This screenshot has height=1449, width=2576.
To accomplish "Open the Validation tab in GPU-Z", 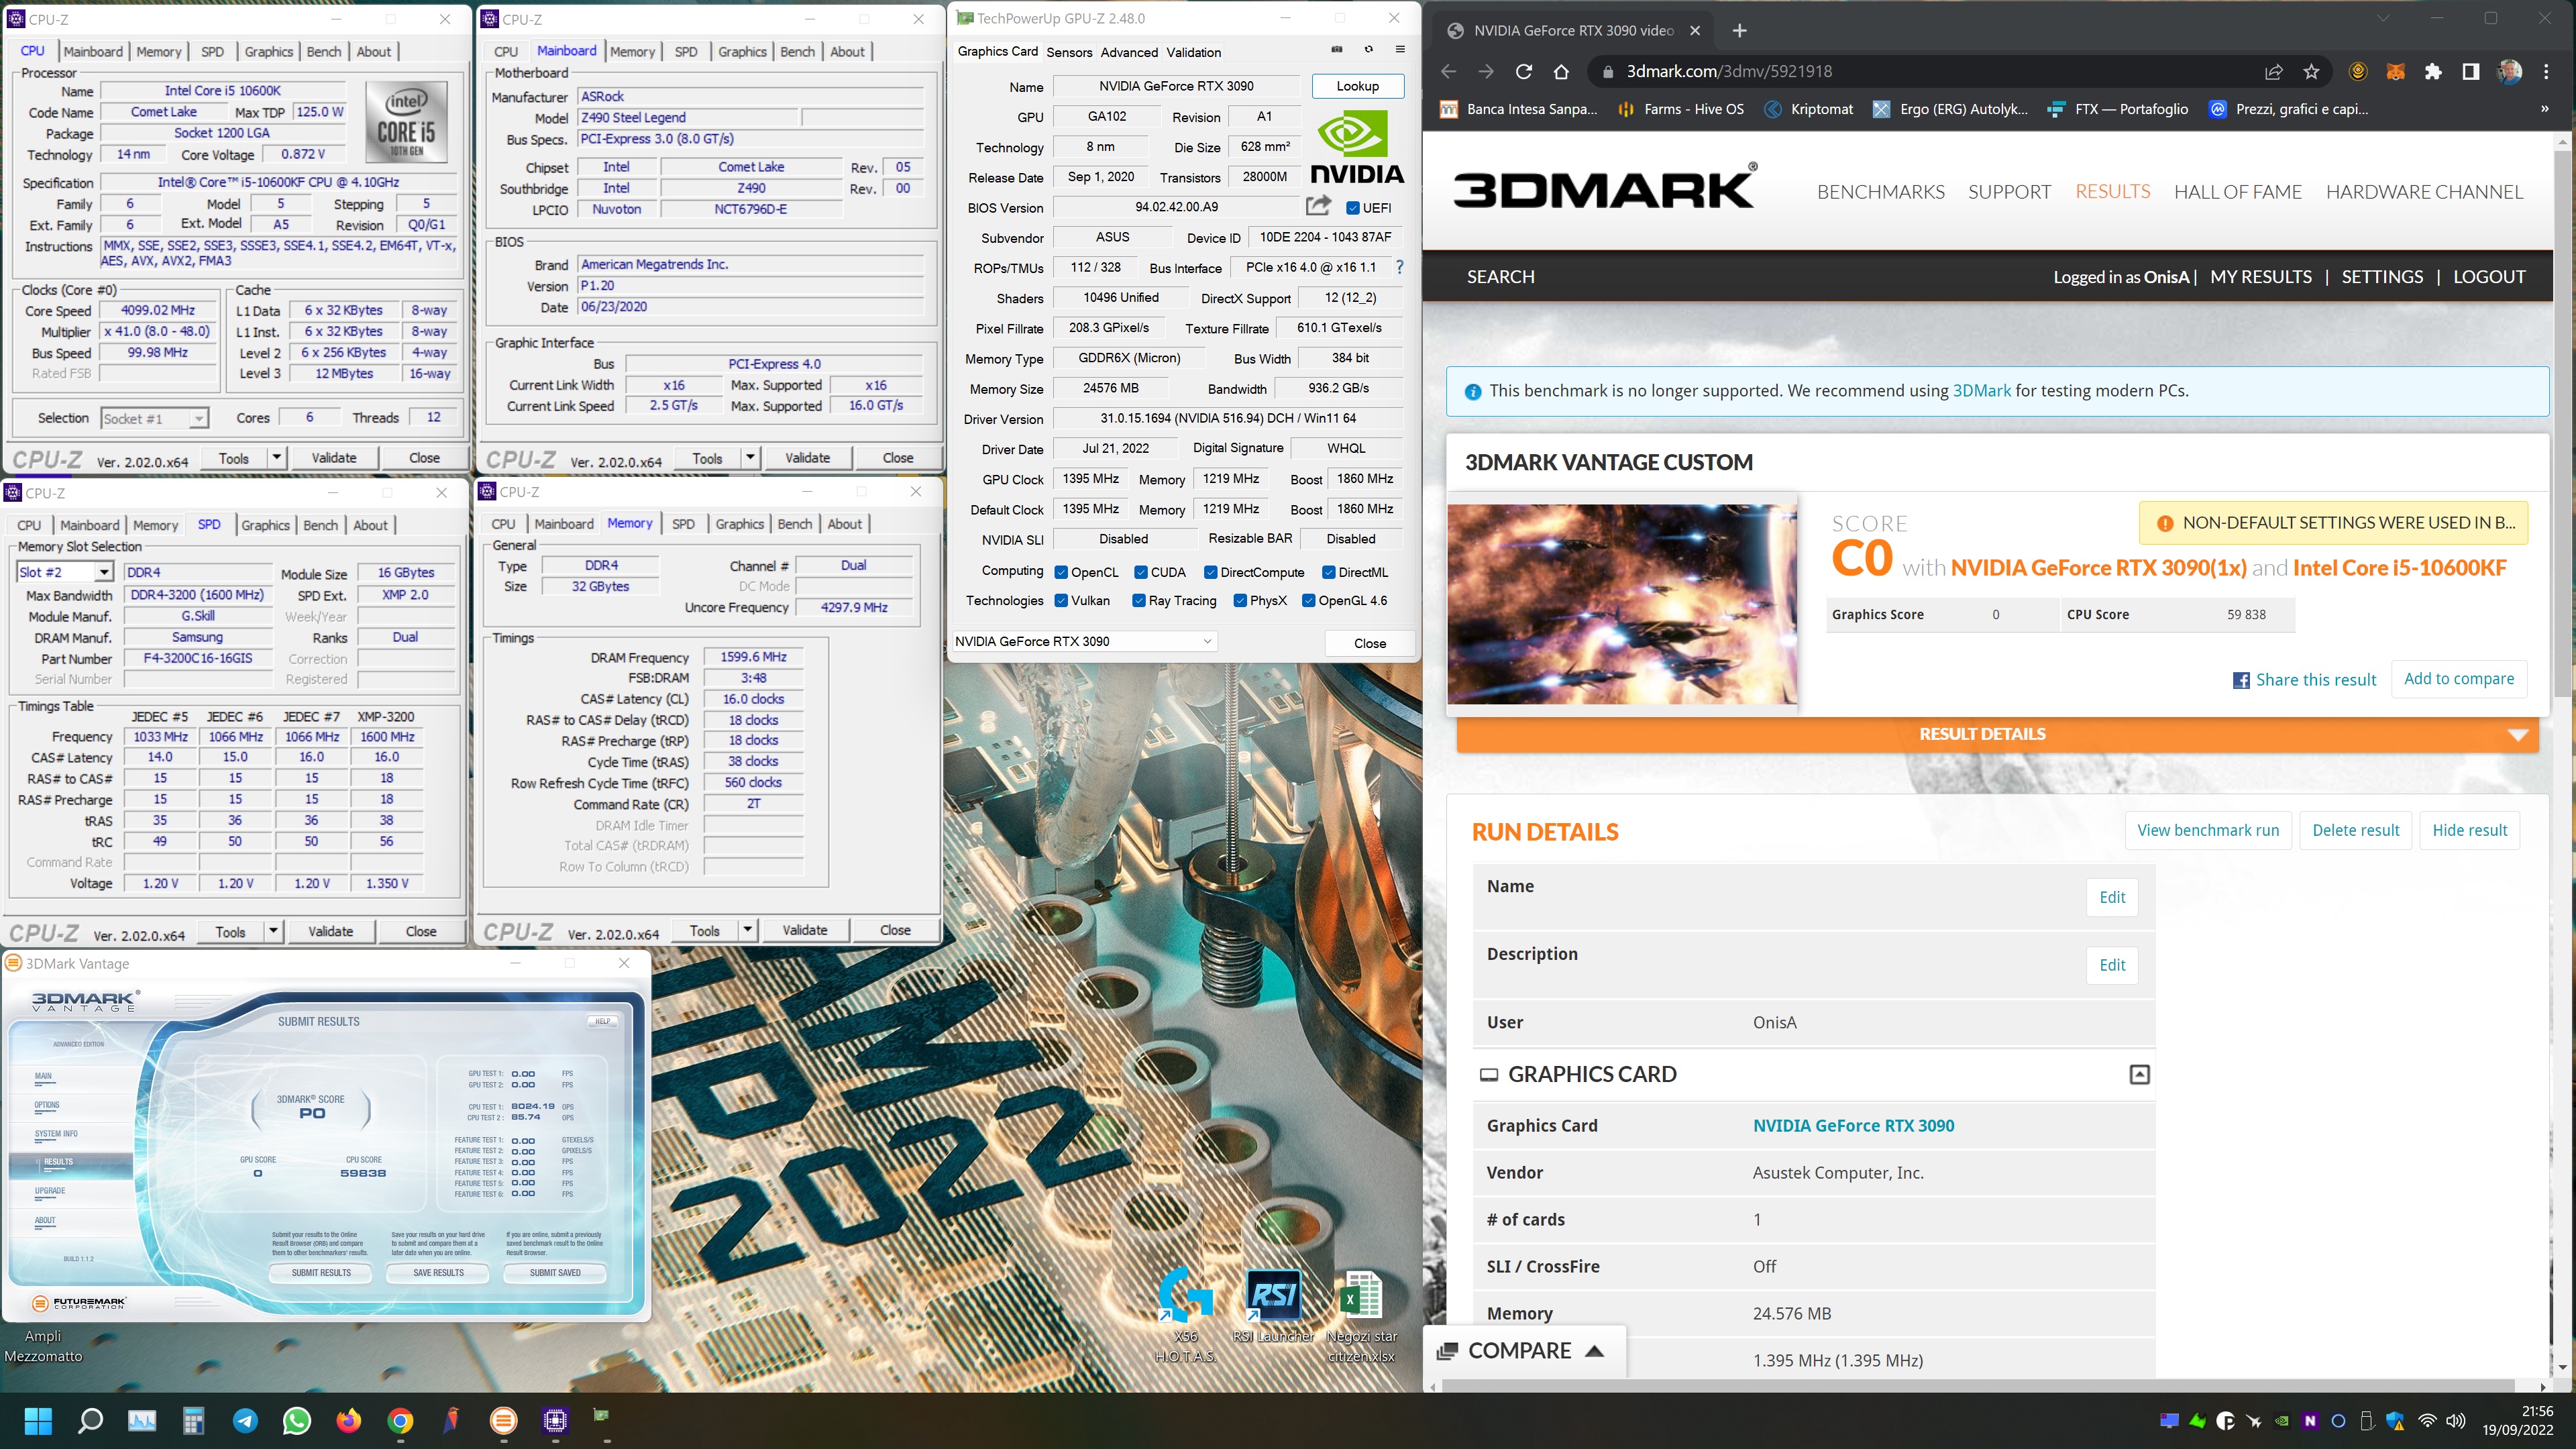I will tap(1194, 52).
